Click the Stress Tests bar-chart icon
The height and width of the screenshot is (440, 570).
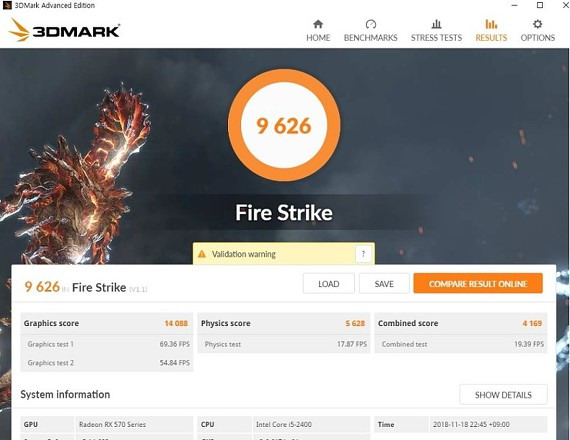point(436,24)
